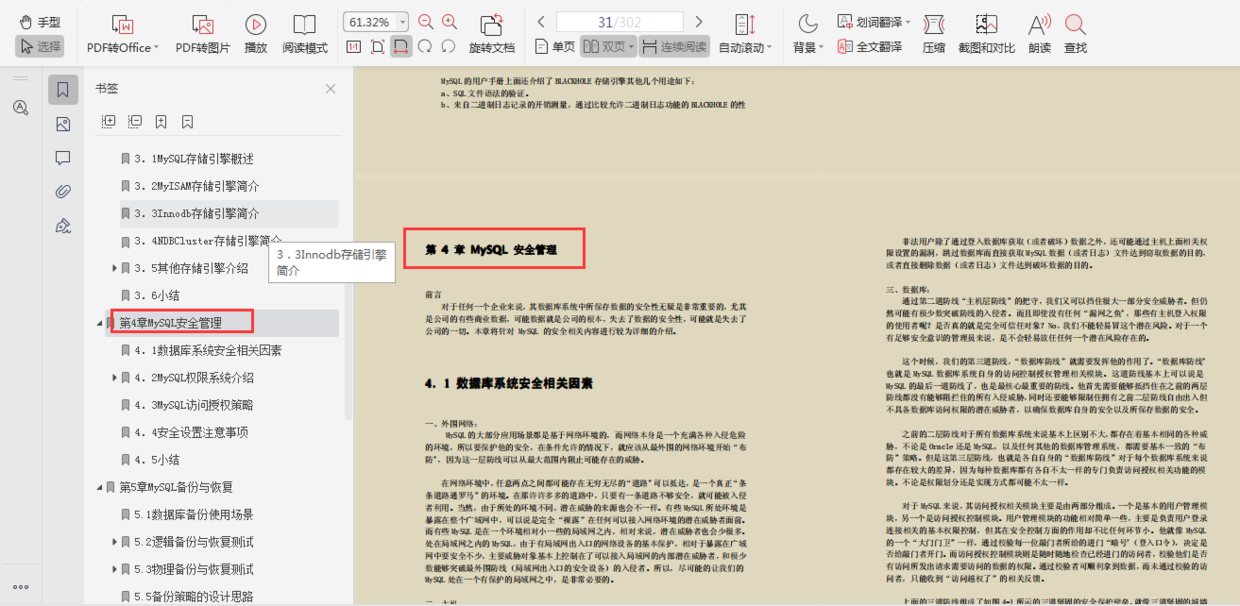Click the find magnifier on far-left strip

coord(20,107)
